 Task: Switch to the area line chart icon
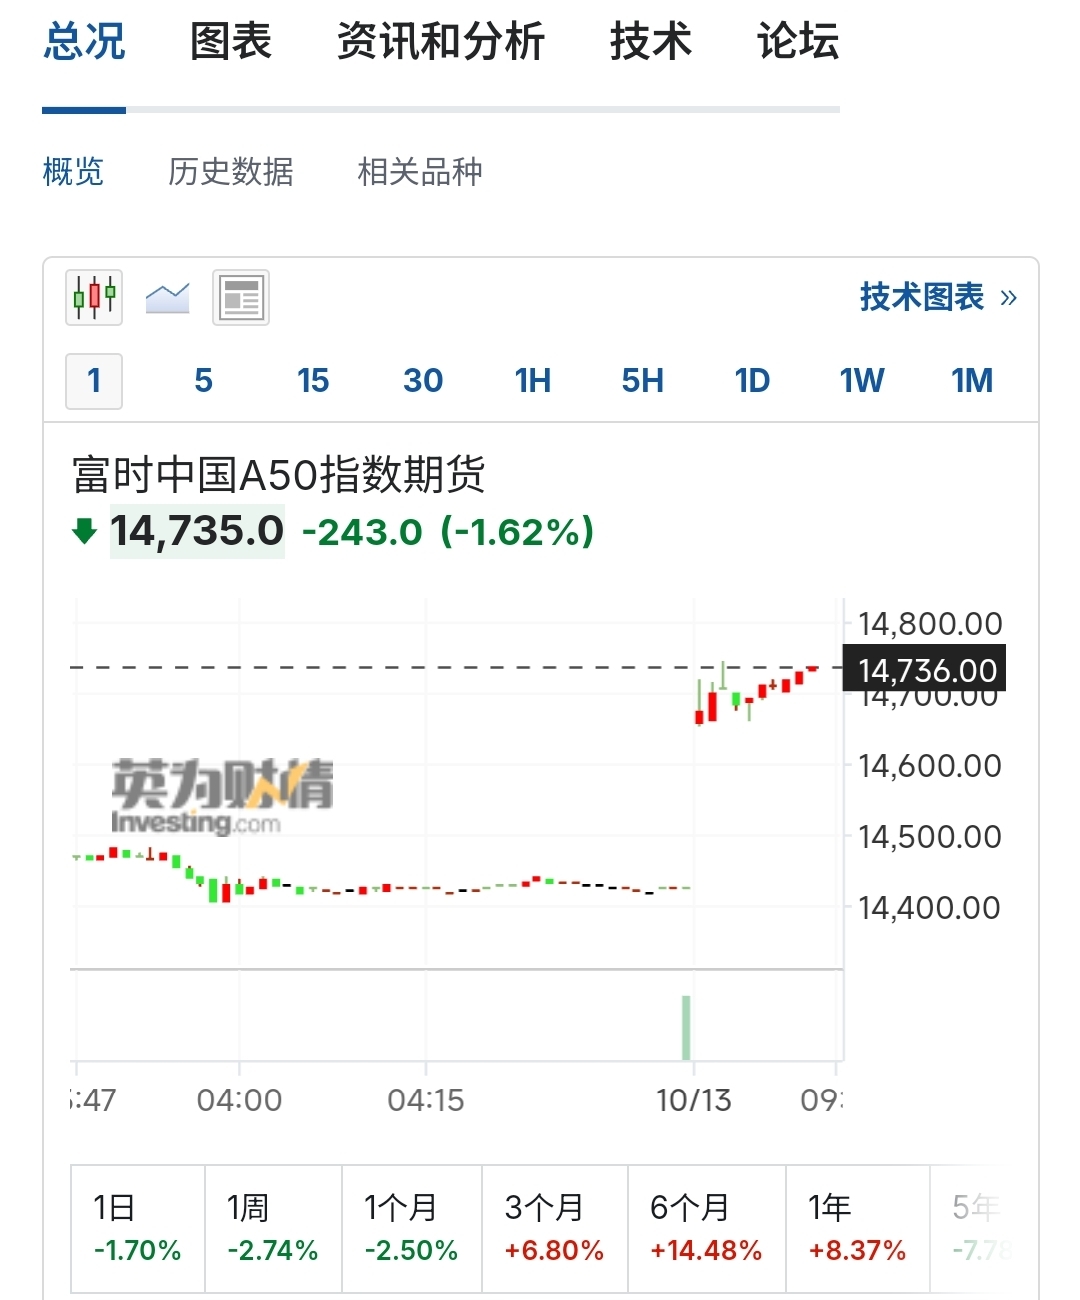(x=167, y=297)
